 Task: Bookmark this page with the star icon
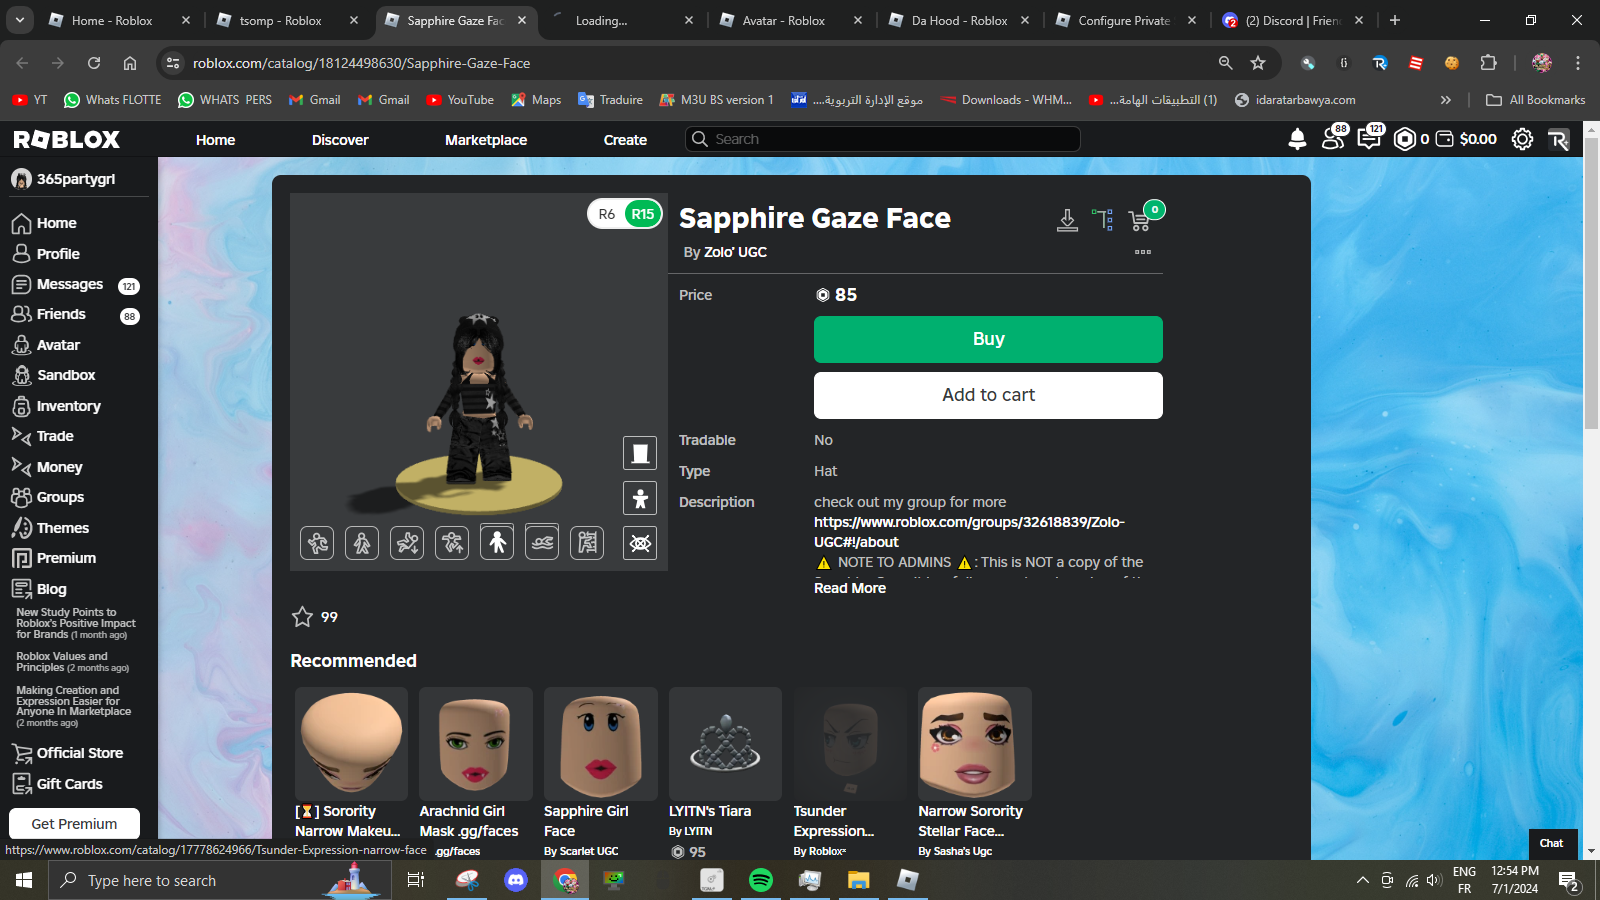(x=1258, y=63)
